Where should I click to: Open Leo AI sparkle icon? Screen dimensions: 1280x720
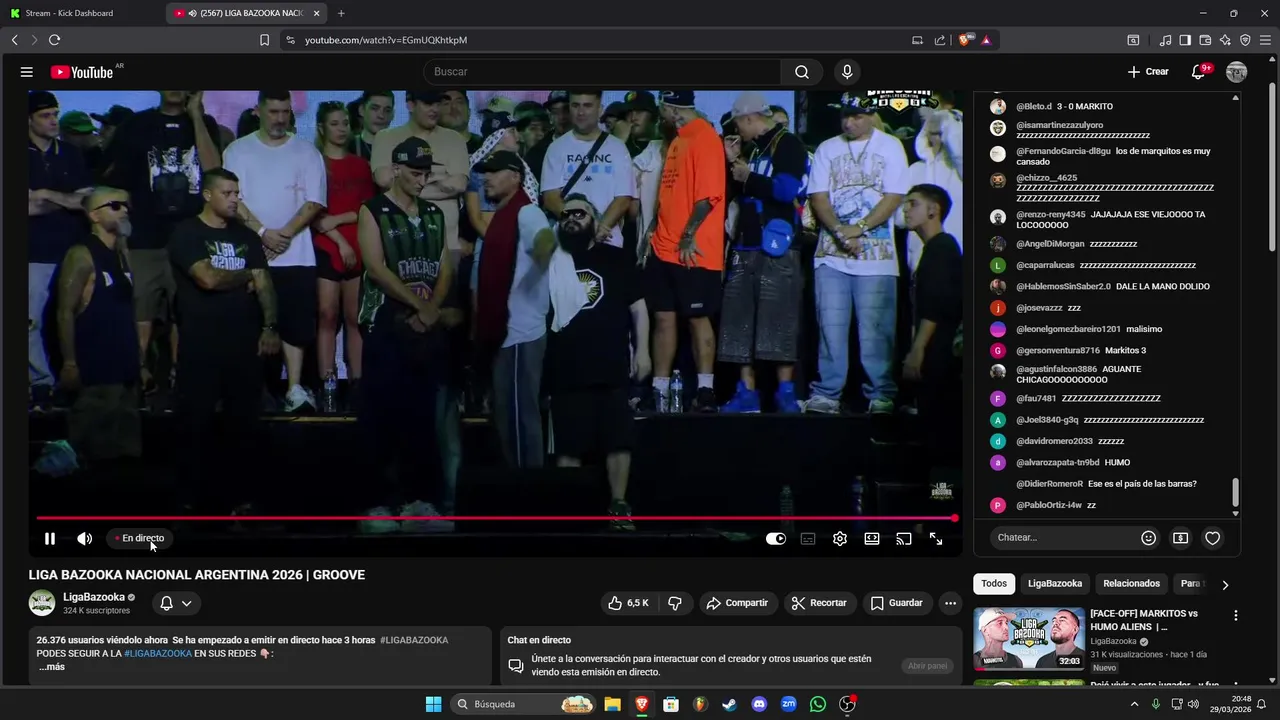[1225, 40]
